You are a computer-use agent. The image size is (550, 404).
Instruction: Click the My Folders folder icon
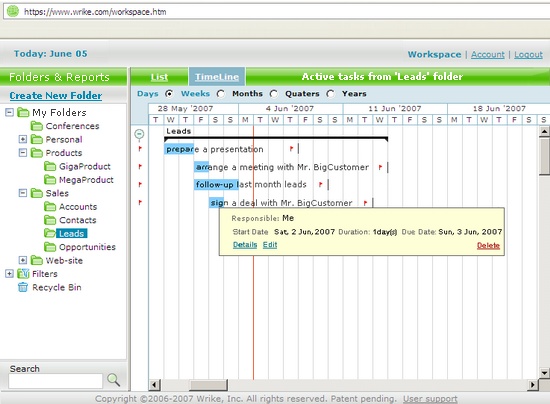pos(23,113)
